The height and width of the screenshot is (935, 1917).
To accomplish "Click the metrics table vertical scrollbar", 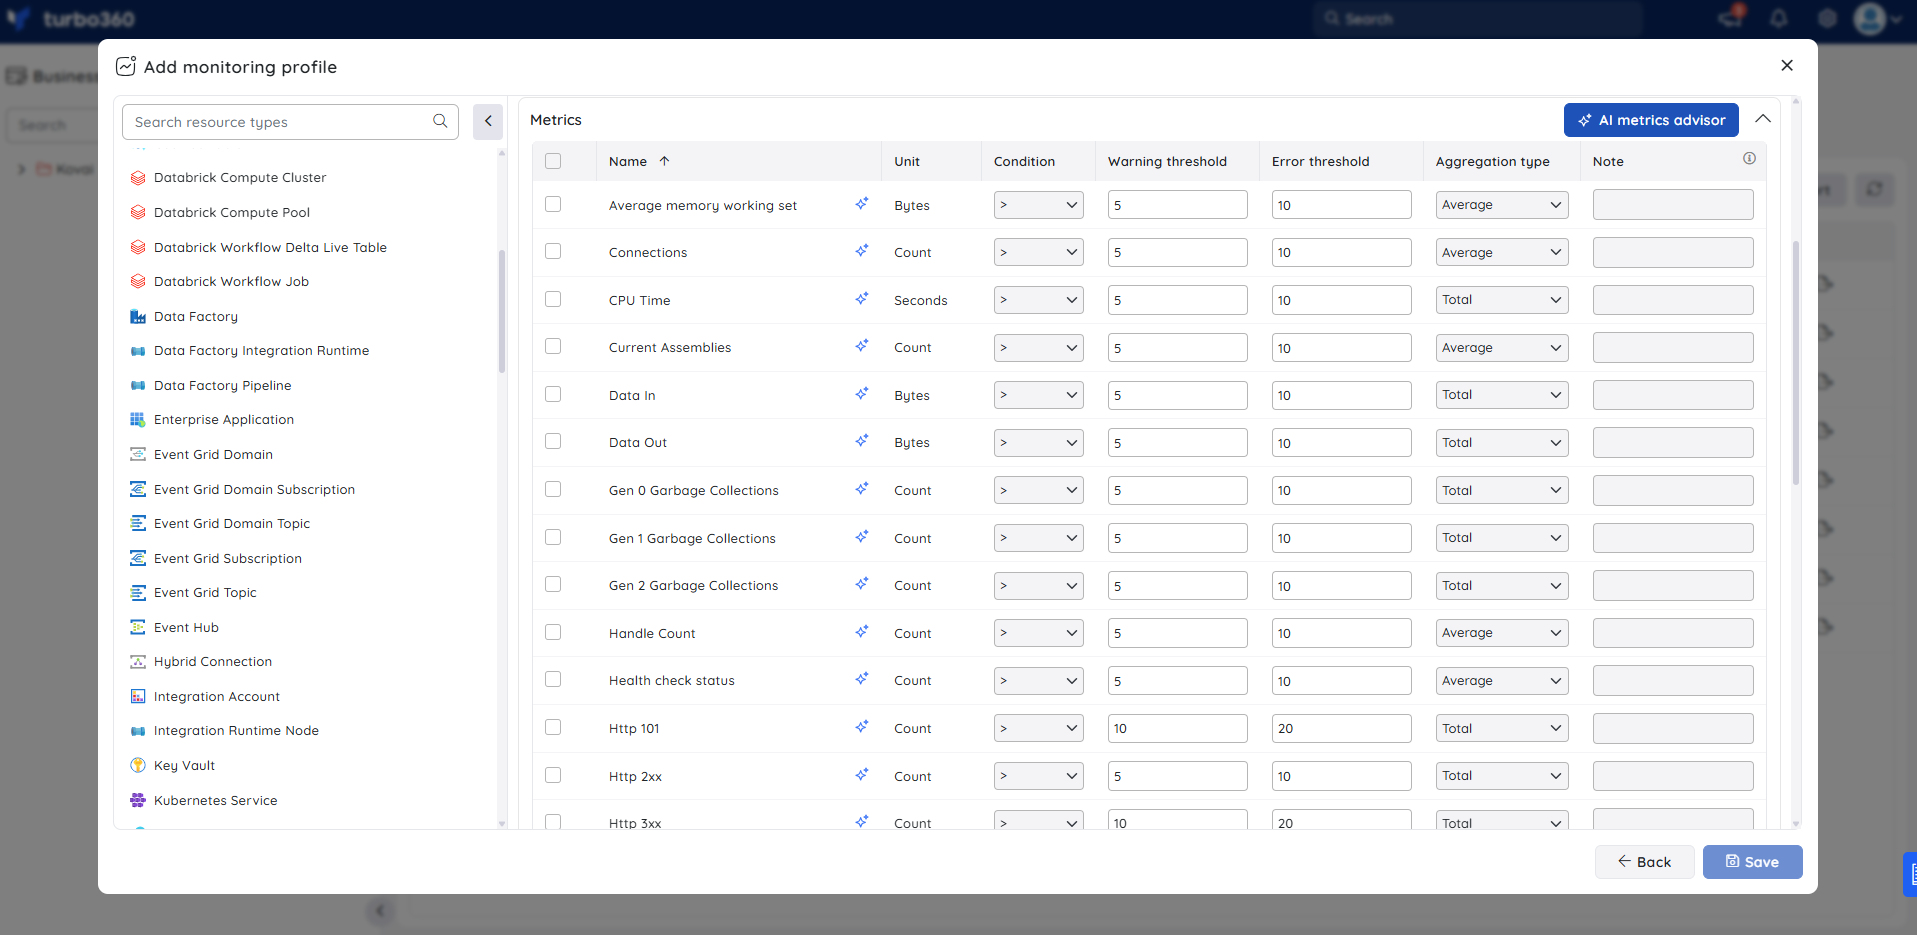I will point(1796,362).
